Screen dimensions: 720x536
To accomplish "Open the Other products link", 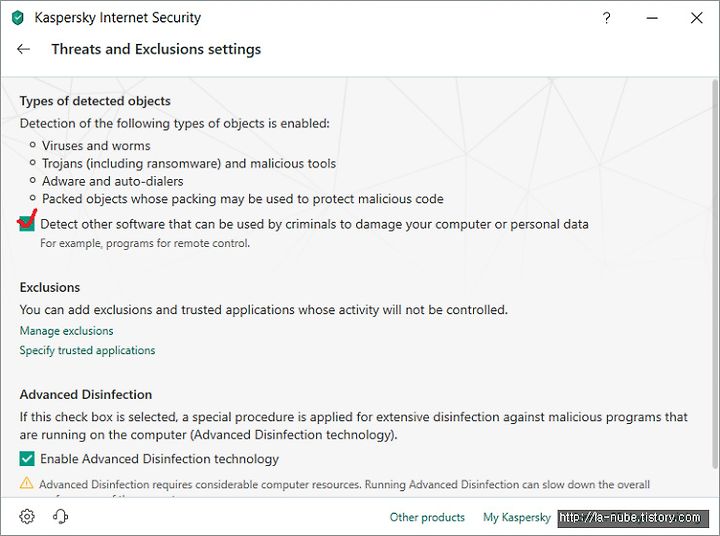I will tap(427, 517).
